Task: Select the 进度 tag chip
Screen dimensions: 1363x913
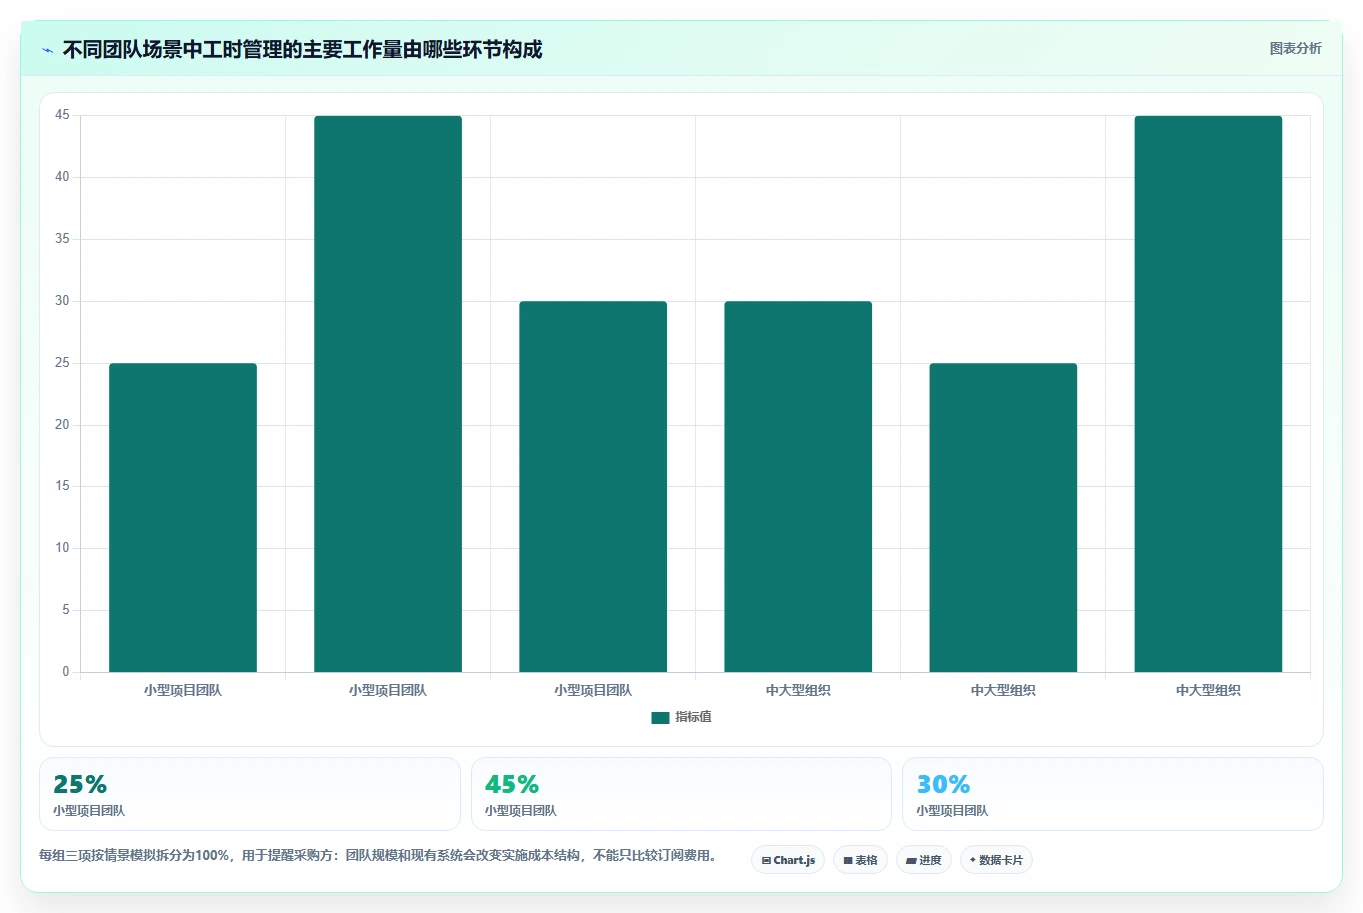Action: click(x=924, y=860)
